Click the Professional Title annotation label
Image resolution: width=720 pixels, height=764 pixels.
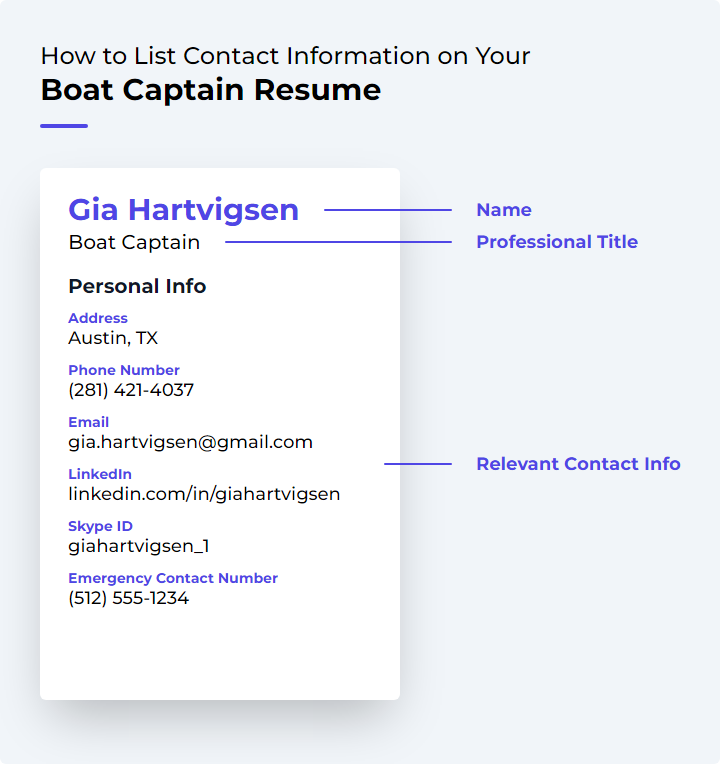click(x=557, y=242)
